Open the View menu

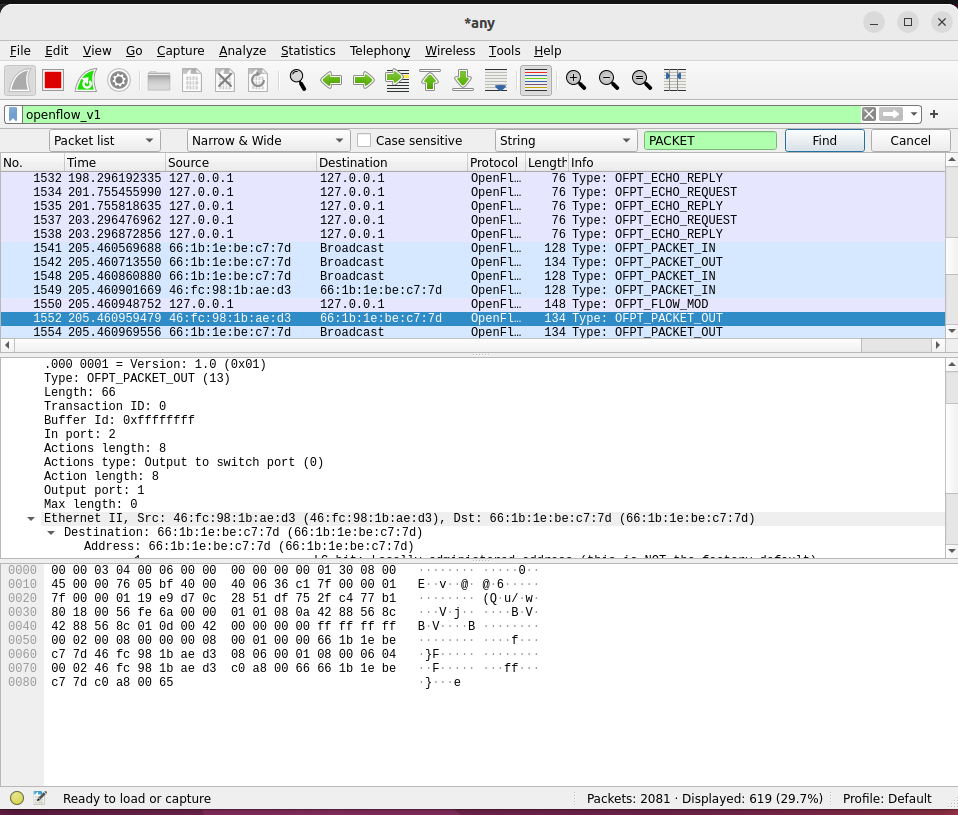pyautogui.click(x=97, y=51)
